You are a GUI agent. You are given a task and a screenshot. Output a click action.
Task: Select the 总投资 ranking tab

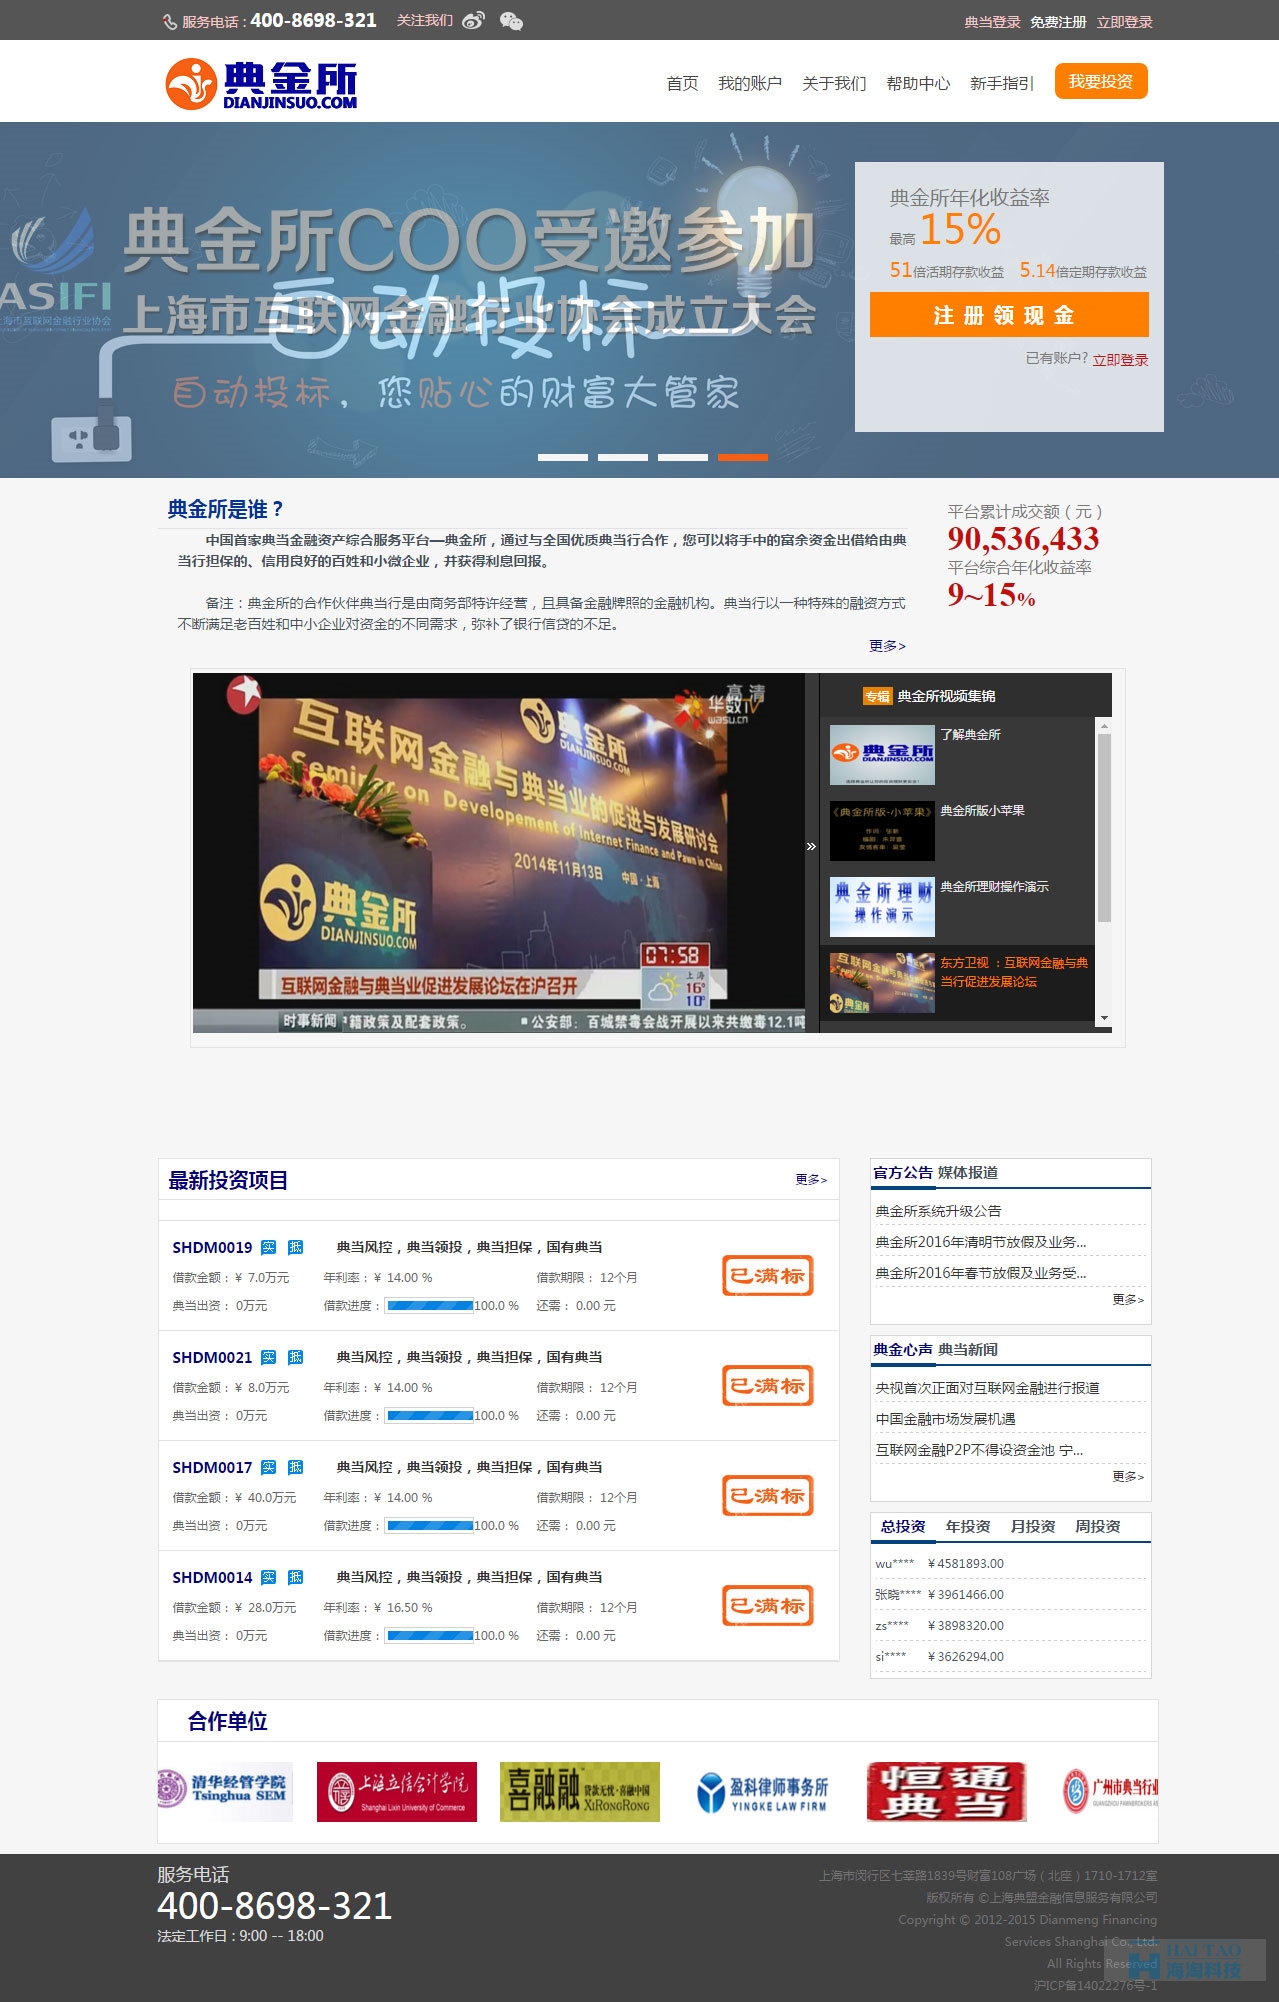(903, 1526)
